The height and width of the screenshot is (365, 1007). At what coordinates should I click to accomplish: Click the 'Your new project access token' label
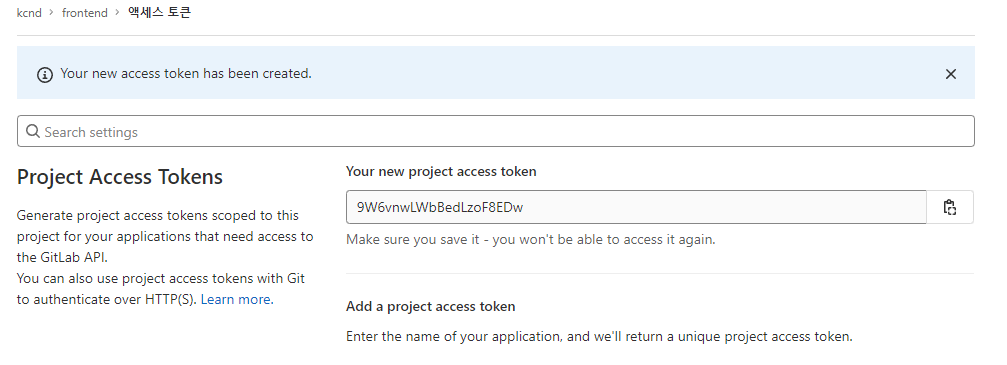point(441,172)
